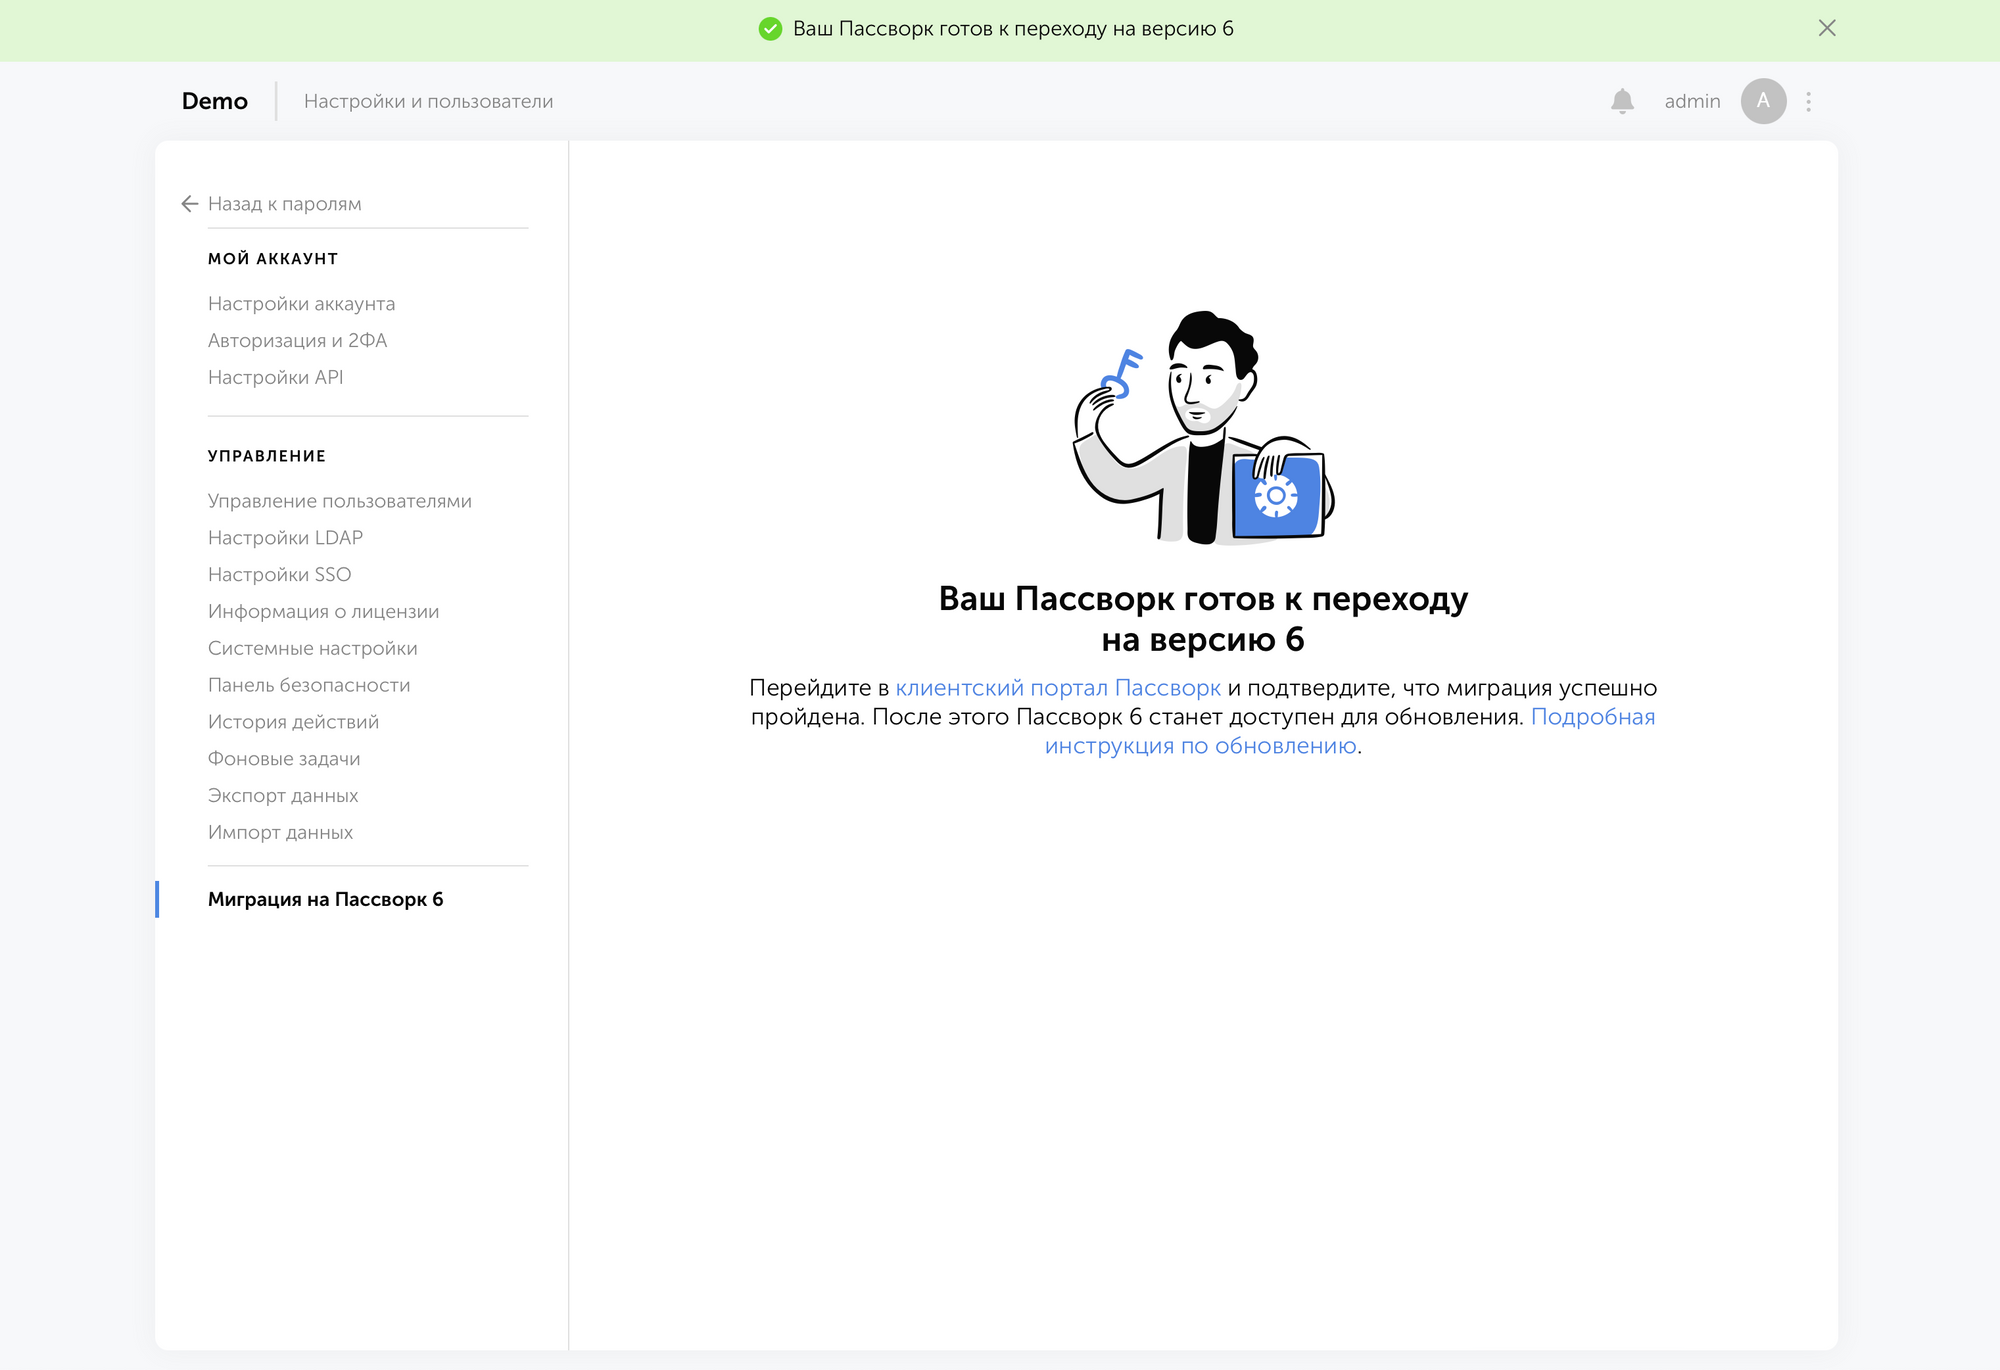Open Настройки LDAP page
The height and width of the screenshot is (1370, 2000).
click(x=285, y=538)
